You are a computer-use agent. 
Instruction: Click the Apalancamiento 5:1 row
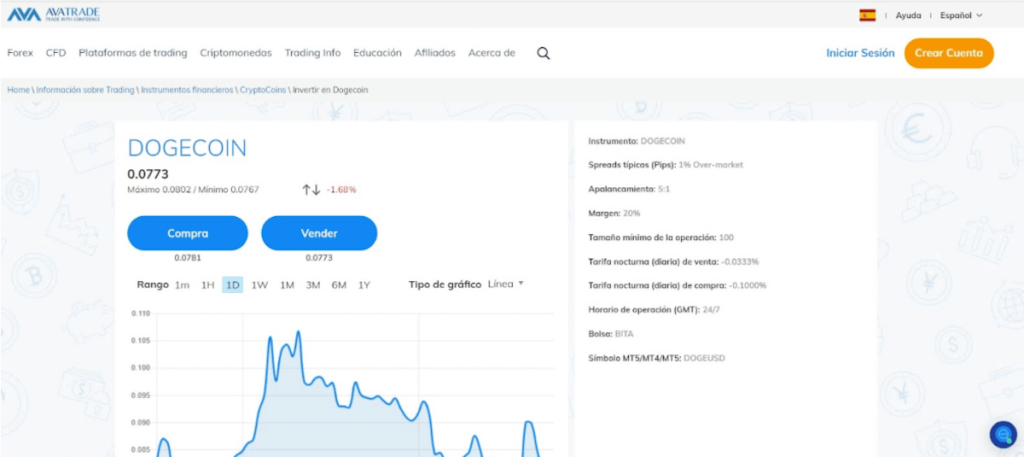628,189
